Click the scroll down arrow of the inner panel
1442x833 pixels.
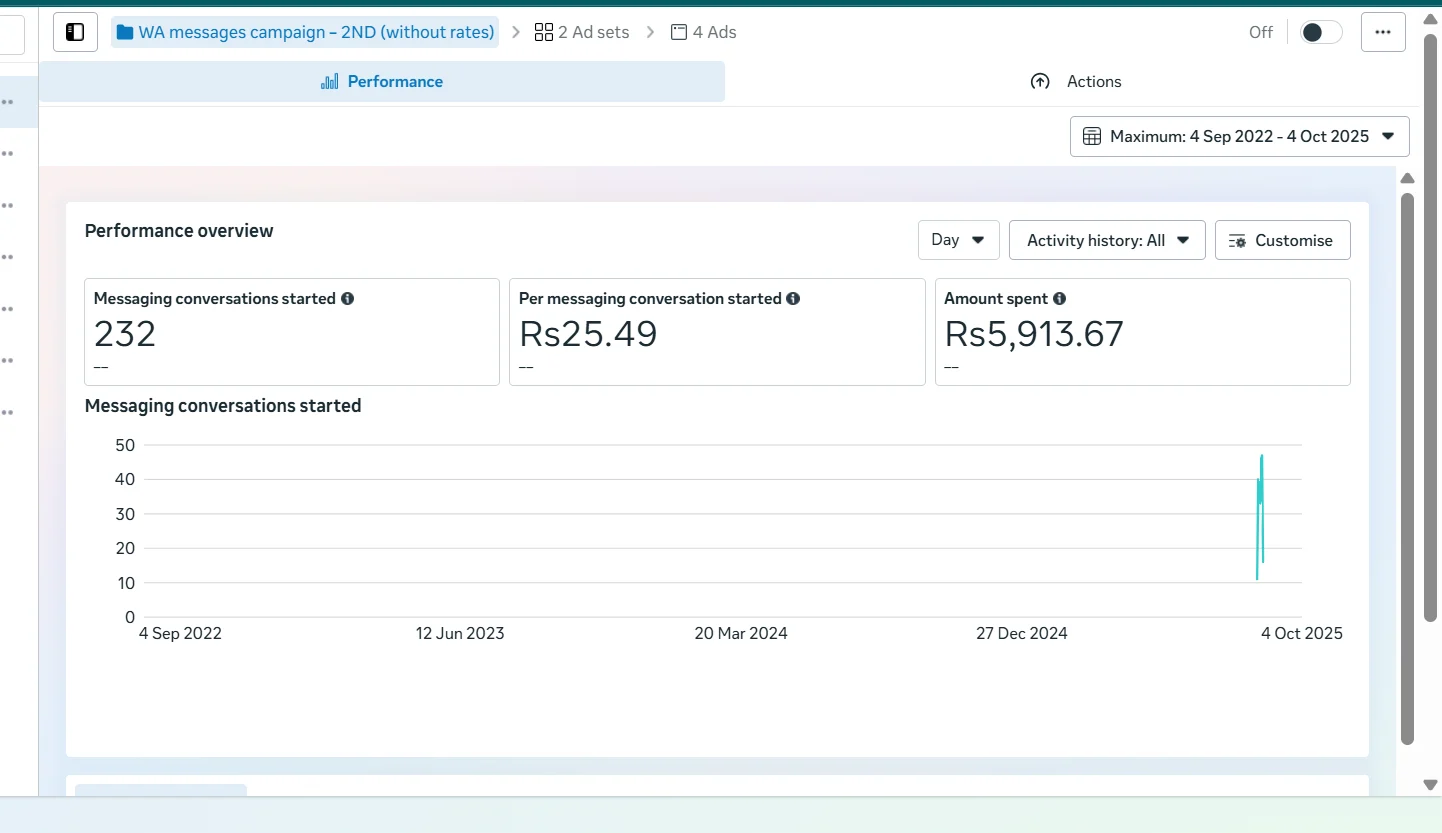coord(1430,785)
